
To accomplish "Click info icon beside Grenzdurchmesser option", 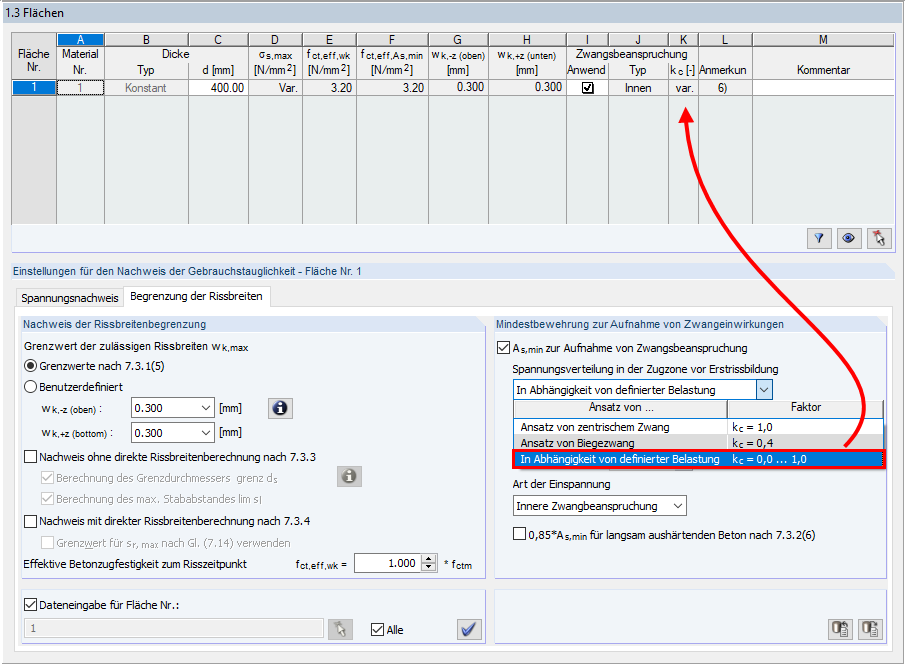I will pyautogui.click(x=349, y=477).
